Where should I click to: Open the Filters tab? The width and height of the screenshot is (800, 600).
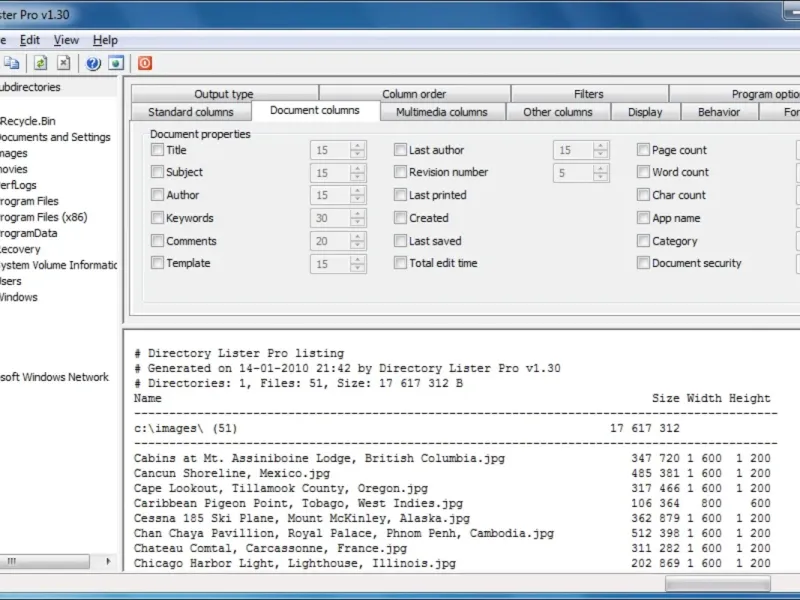tap(589, 94)
